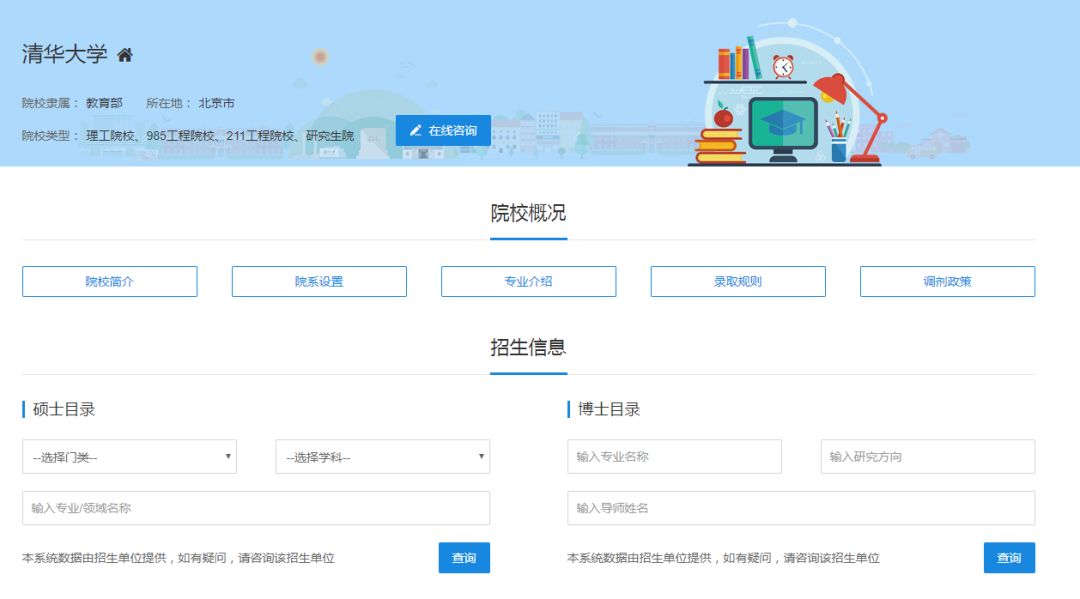Click the data notice under 硕士目录
The image size is (1080, 599).
coord(178,558)
